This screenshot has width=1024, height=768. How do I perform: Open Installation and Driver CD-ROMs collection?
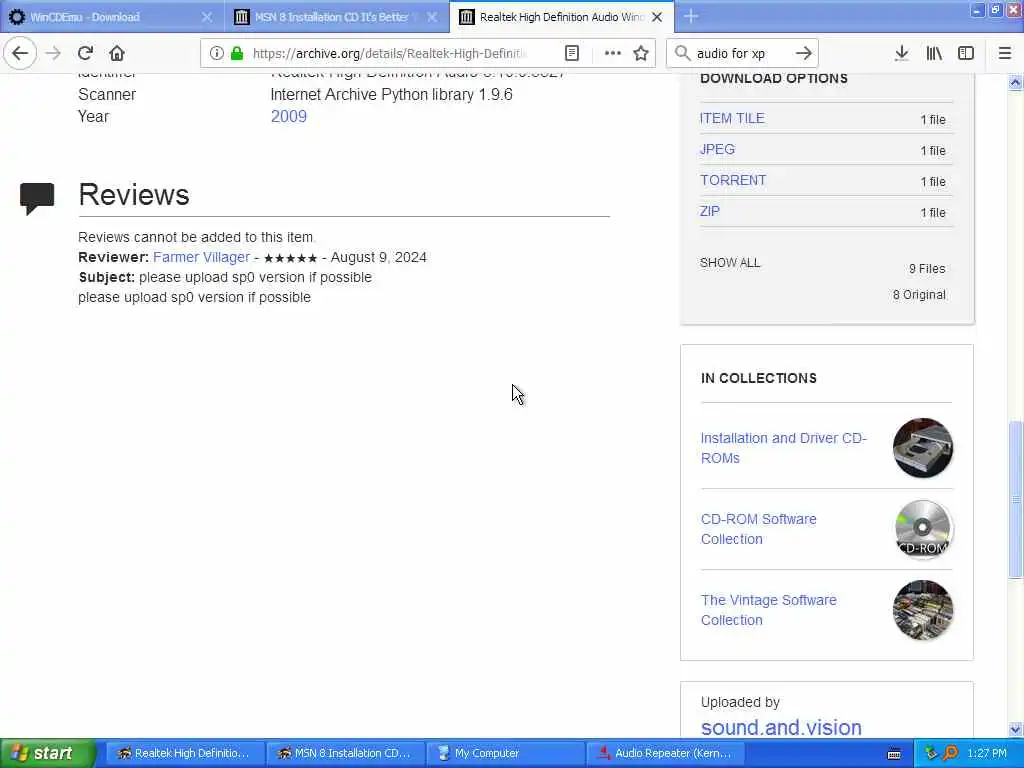coord(784,448)
